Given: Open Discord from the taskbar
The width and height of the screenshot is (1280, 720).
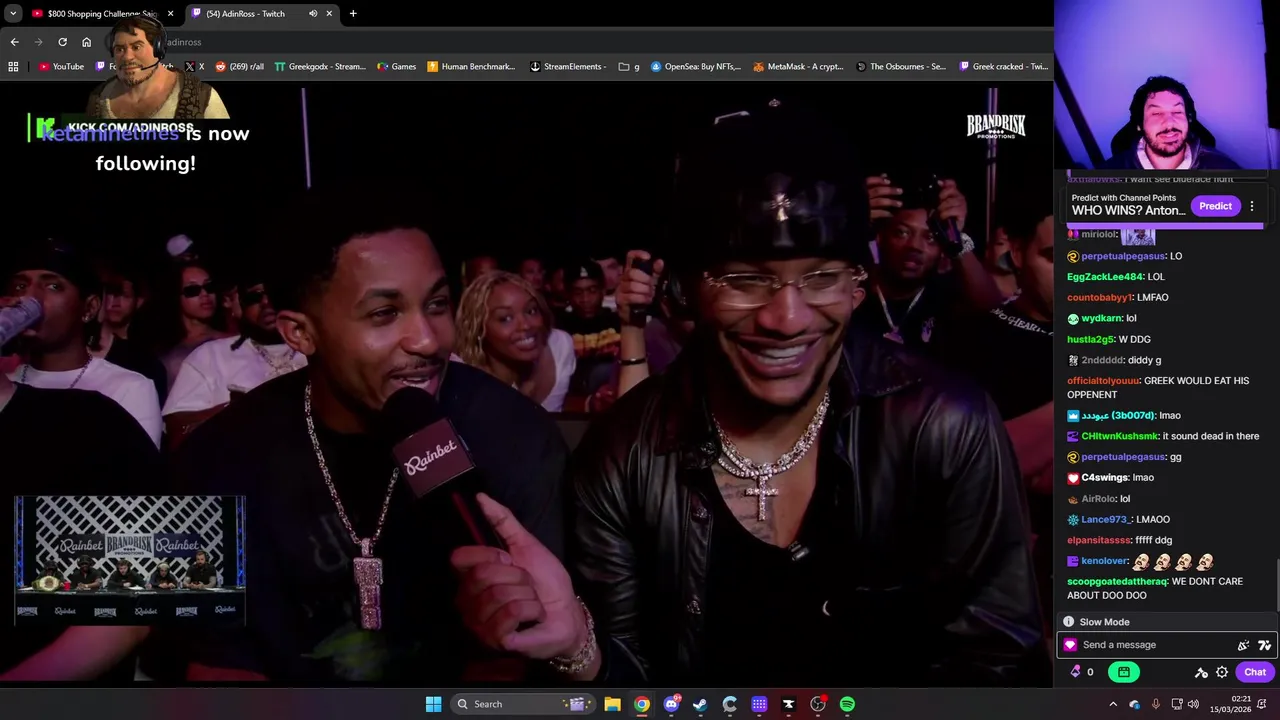Looking at the screenshot, I should [x=672, y=704].
